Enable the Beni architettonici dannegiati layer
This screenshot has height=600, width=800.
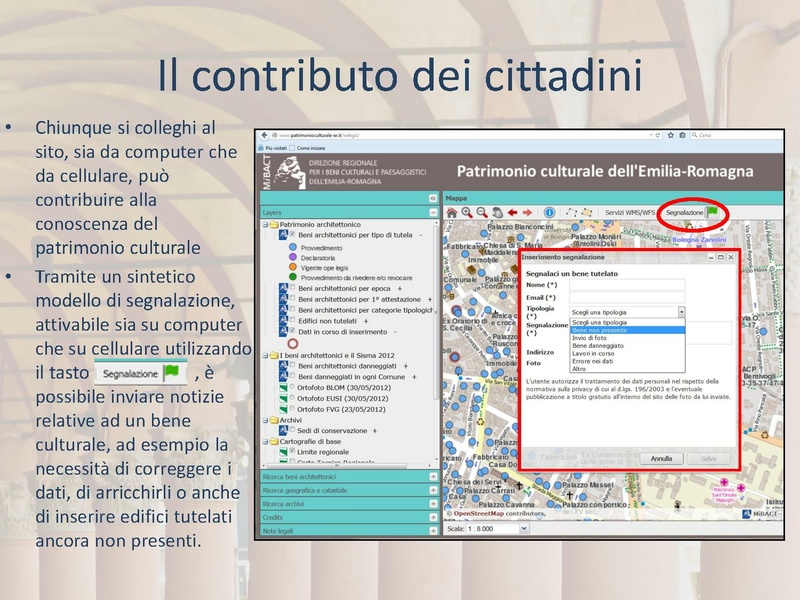tap(291, 365)
